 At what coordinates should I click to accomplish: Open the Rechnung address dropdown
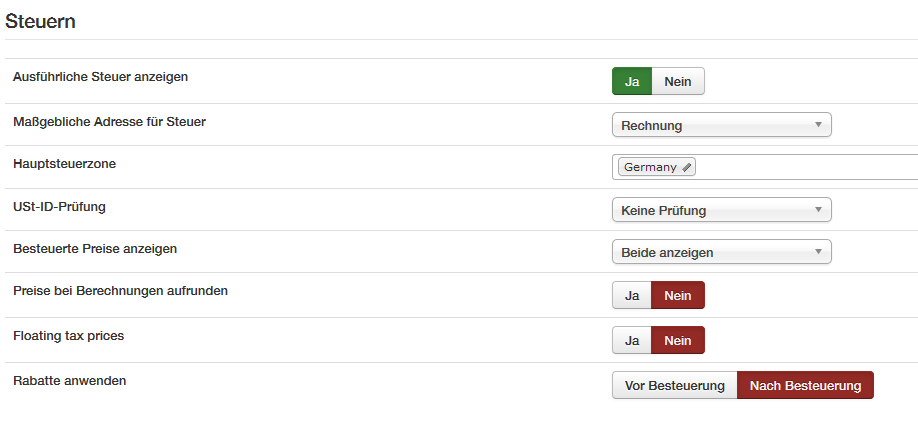tap(721, 125)
